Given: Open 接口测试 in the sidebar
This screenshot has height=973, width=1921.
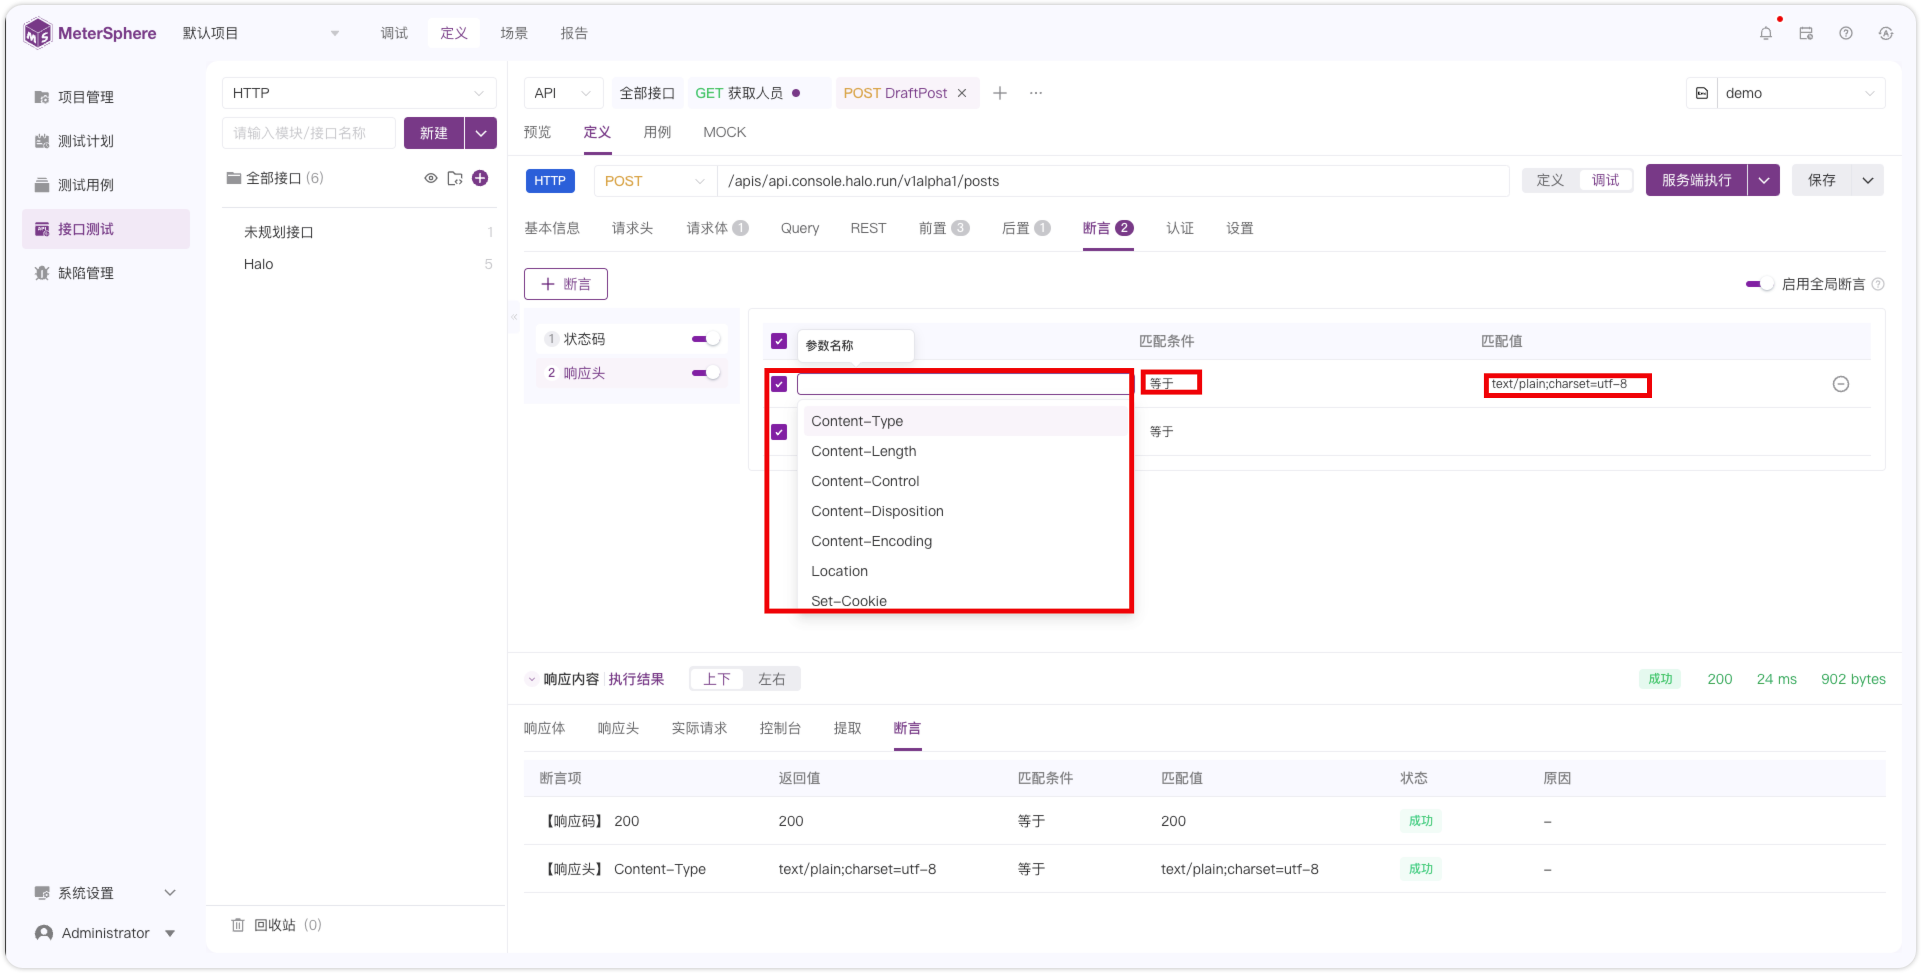Looking at the screenshot, I should [x=106, y=229].
